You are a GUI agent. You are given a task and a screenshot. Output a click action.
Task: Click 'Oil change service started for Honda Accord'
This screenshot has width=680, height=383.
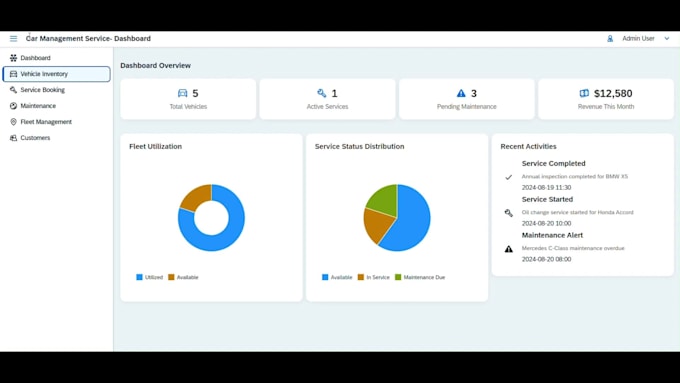[577, 213]
